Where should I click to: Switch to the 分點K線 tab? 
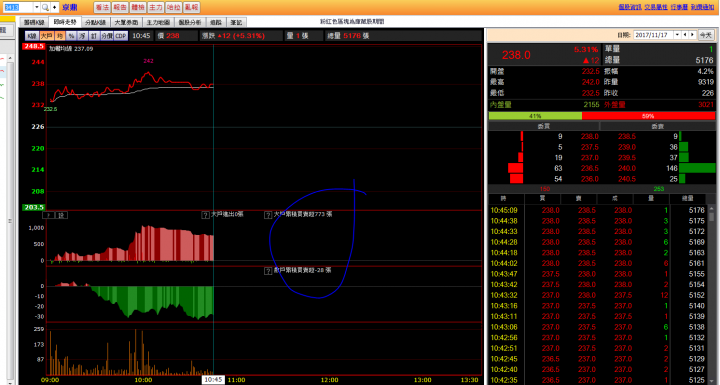coord(96,22)
